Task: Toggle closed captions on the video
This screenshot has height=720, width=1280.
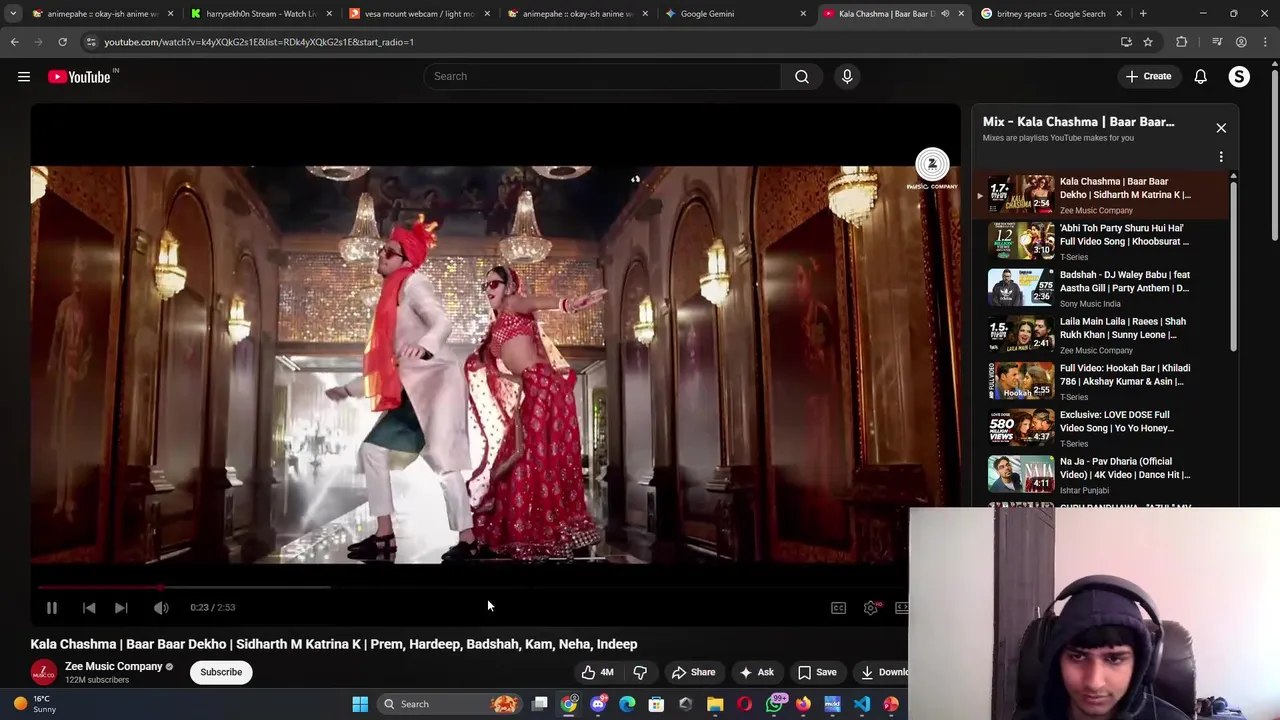Action: click(839, 607)
